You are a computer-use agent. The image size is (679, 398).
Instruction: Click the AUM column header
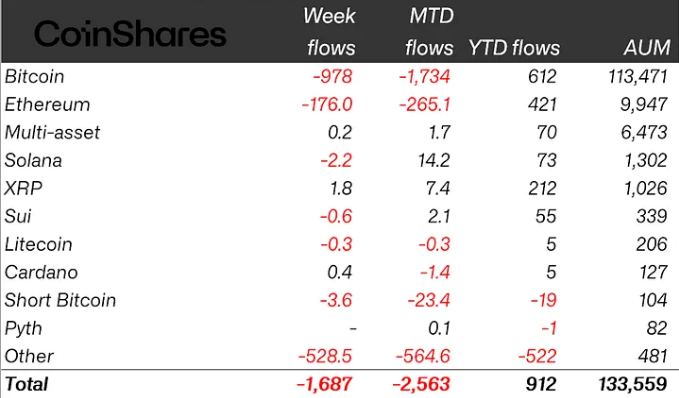(647, 48)
